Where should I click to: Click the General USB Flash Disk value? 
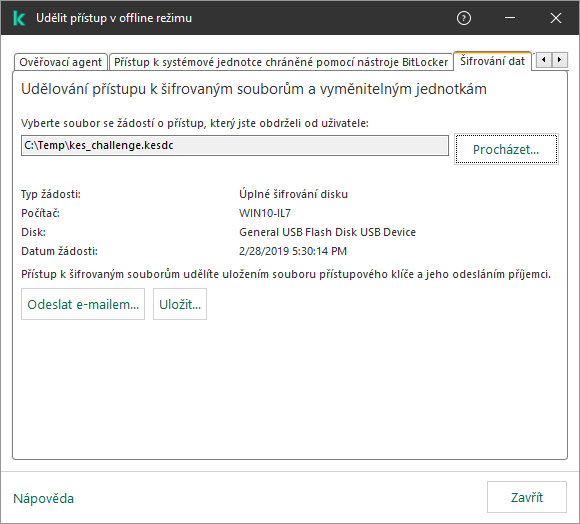pyautogui.click(x=327, y=232)
